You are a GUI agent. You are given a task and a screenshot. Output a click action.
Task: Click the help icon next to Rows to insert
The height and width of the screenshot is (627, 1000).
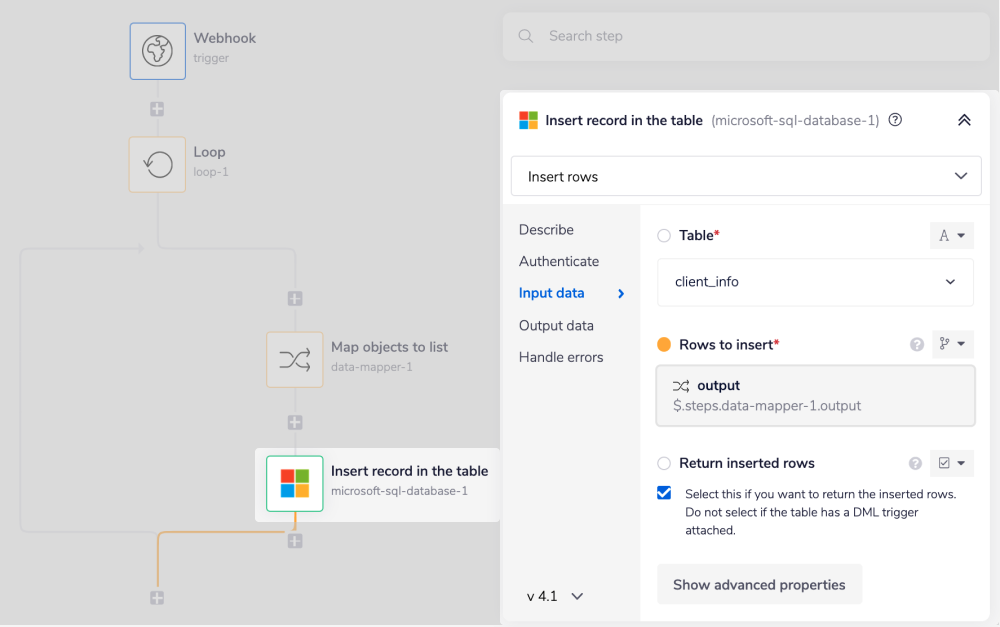pos(916,343)
